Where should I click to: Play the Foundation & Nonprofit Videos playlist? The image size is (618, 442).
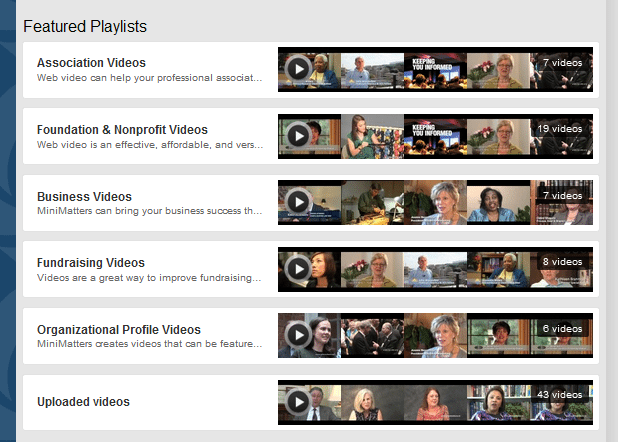click(298, 136)
